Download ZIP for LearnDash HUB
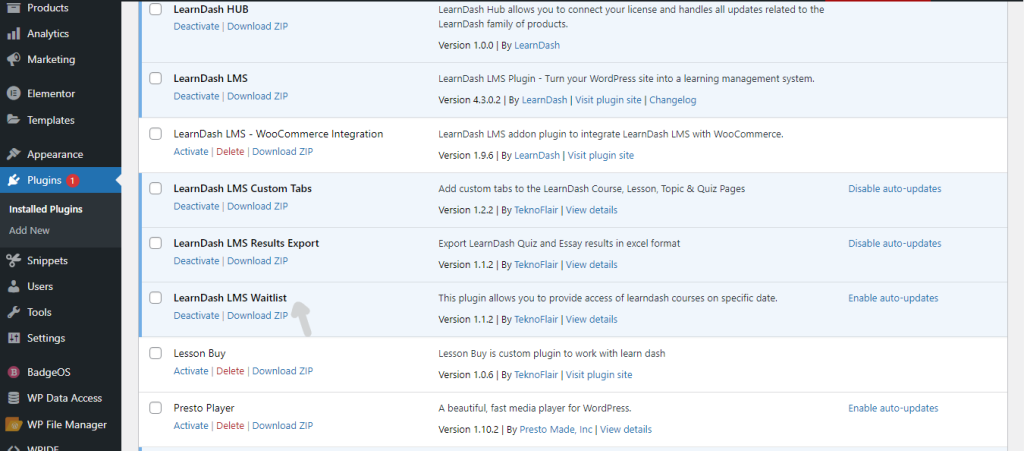The image size is (1024, 451). tap(257, 27)
